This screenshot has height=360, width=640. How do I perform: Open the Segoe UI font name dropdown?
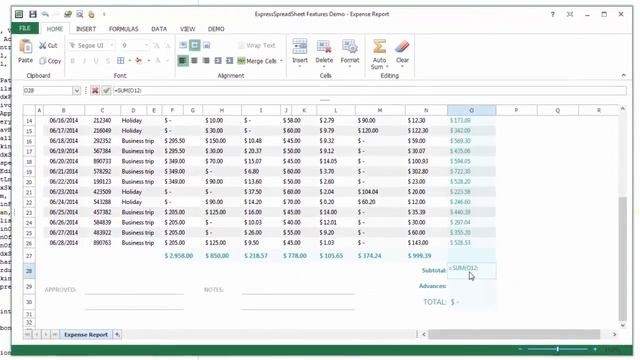[x=112, y=46]
